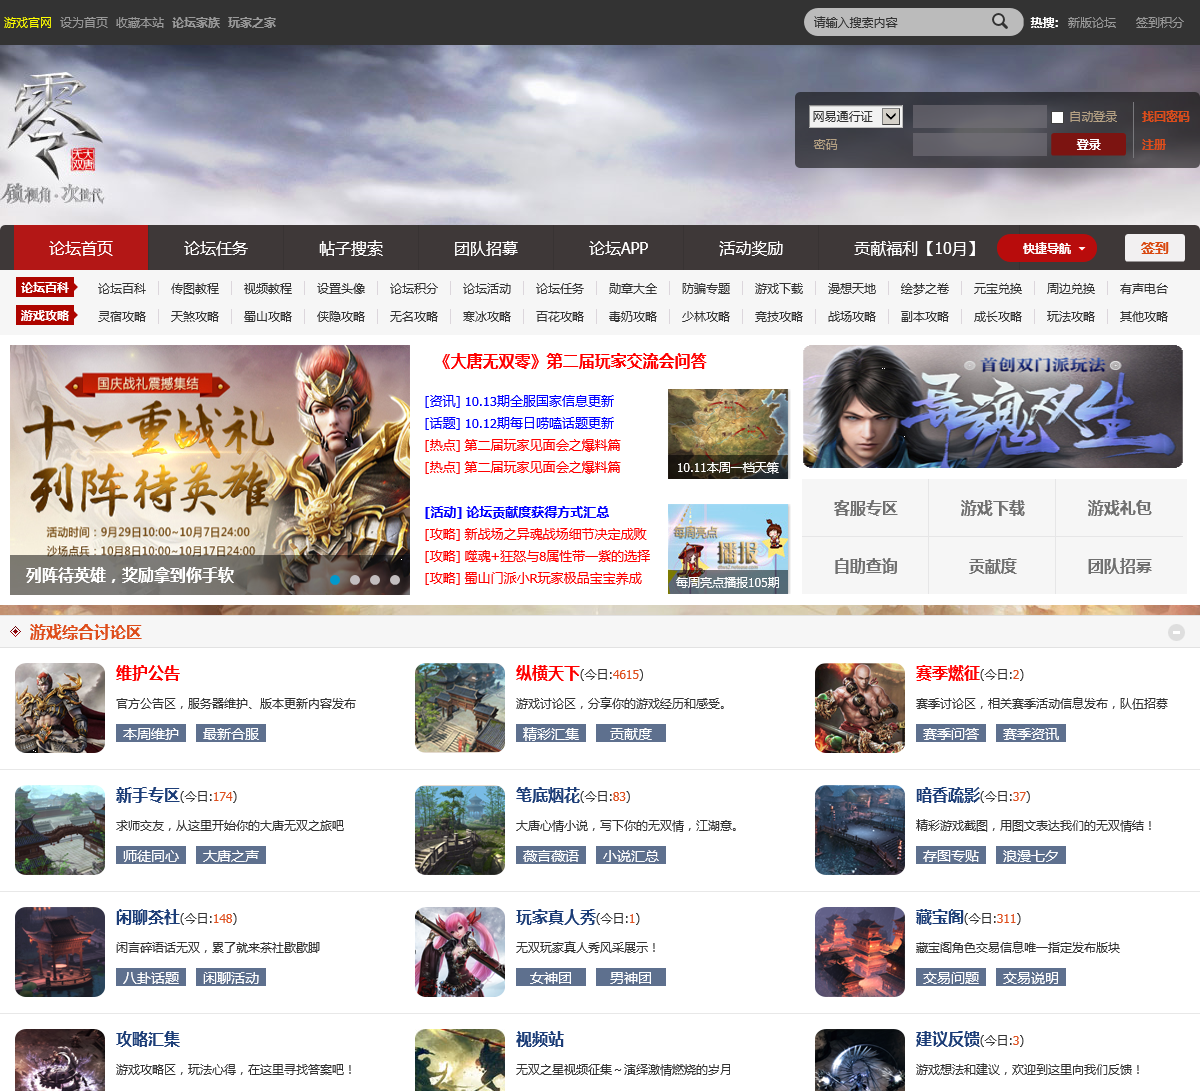Click the red 登录 button
Screen dimensions: 1200x1091
[1088, 145]
